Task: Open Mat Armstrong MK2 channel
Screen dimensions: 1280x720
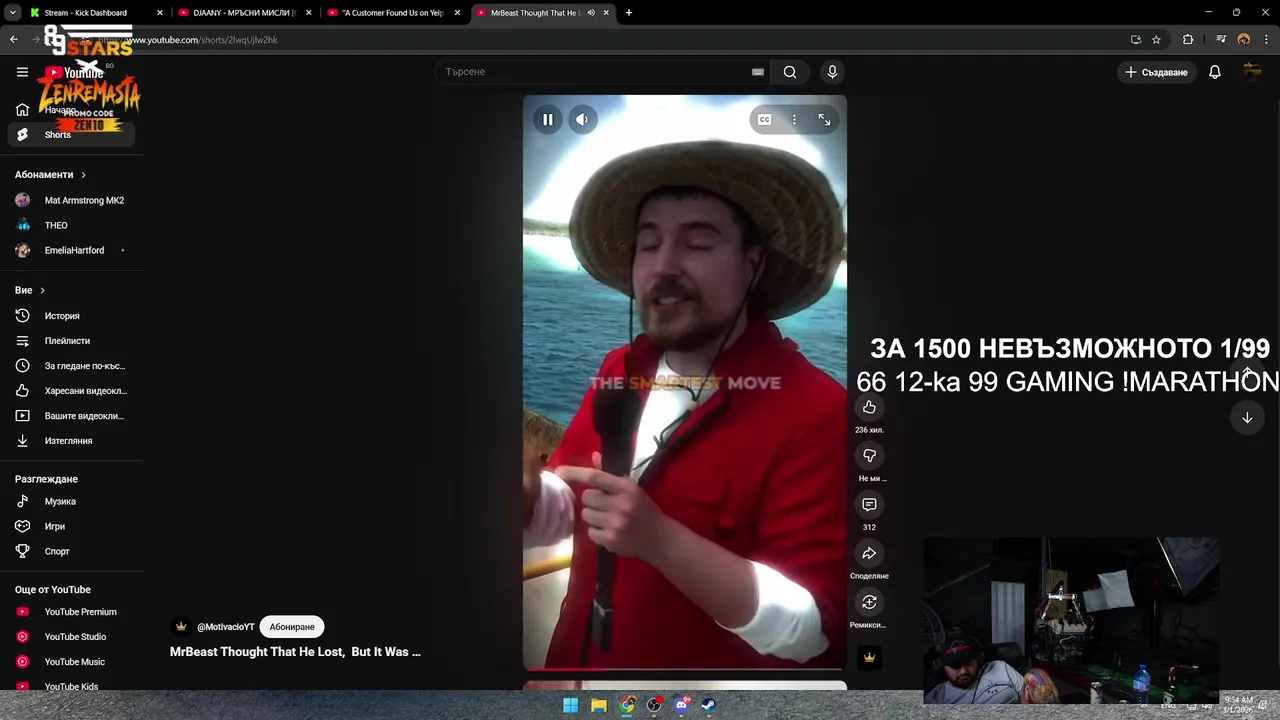Action: 71,200
